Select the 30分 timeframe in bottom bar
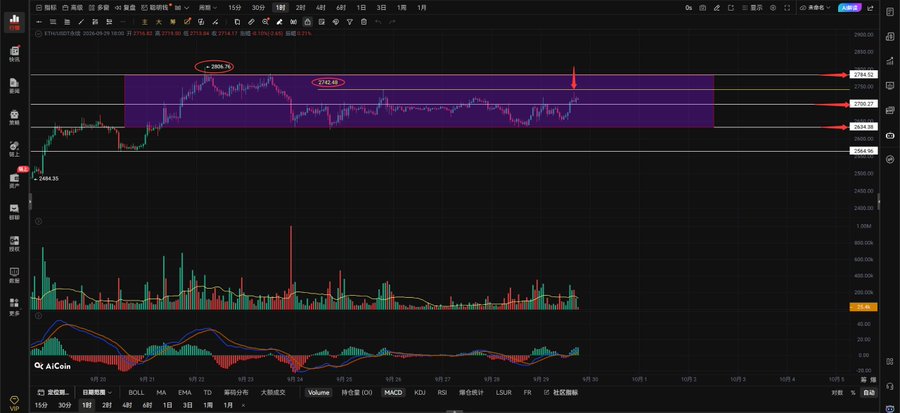 65,405
